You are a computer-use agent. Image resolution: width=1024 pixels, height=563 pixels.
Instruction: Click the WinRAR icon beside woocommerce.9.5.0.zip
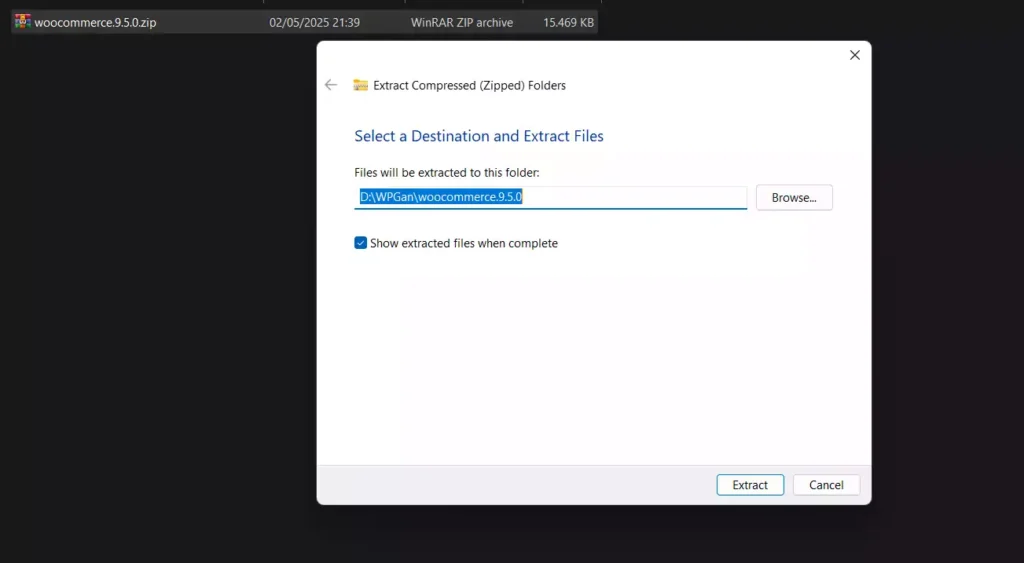click(x=23, y=22)
